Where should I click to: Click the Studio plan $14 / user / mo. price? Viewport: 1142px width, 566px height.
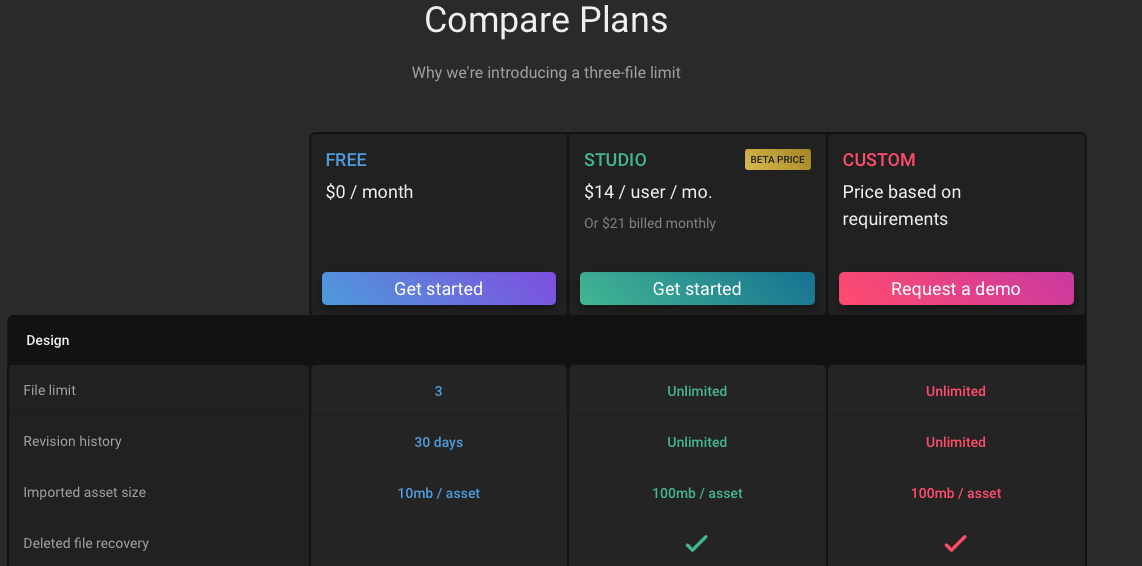pos(648,192)
